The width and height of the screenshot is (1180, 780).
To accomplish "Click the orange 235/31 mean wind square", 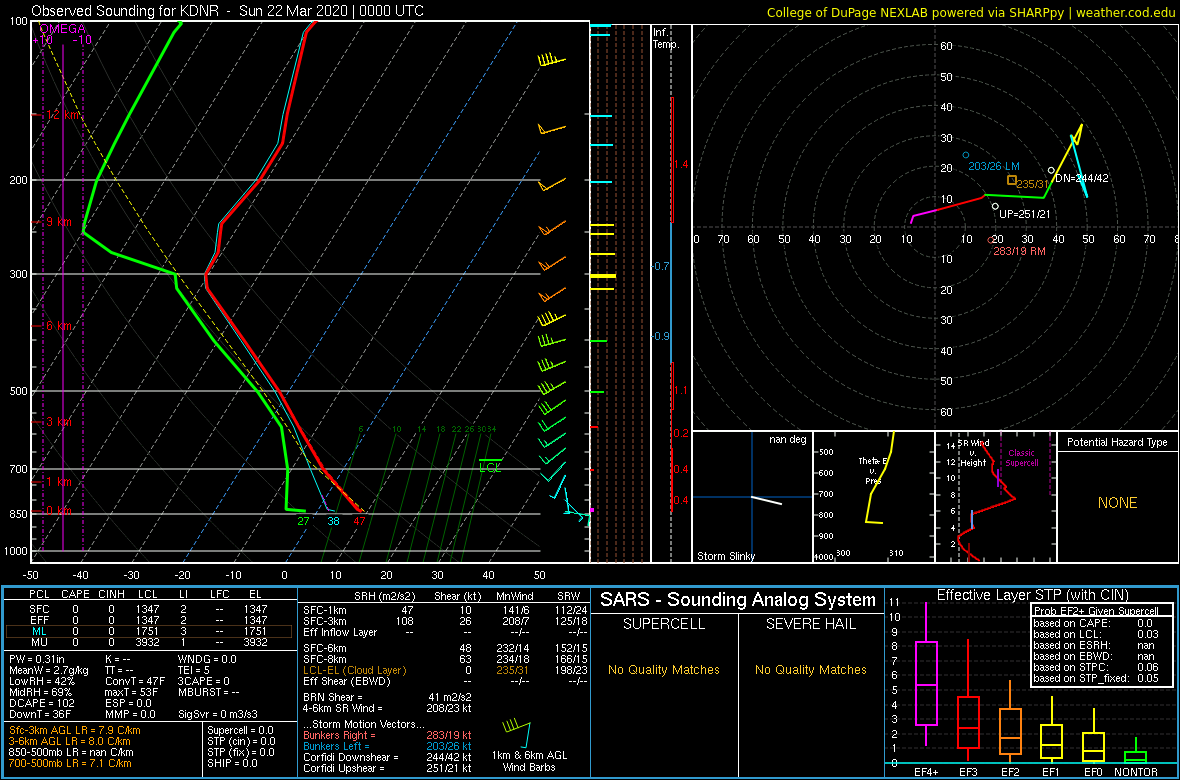I will [1011, 180].
